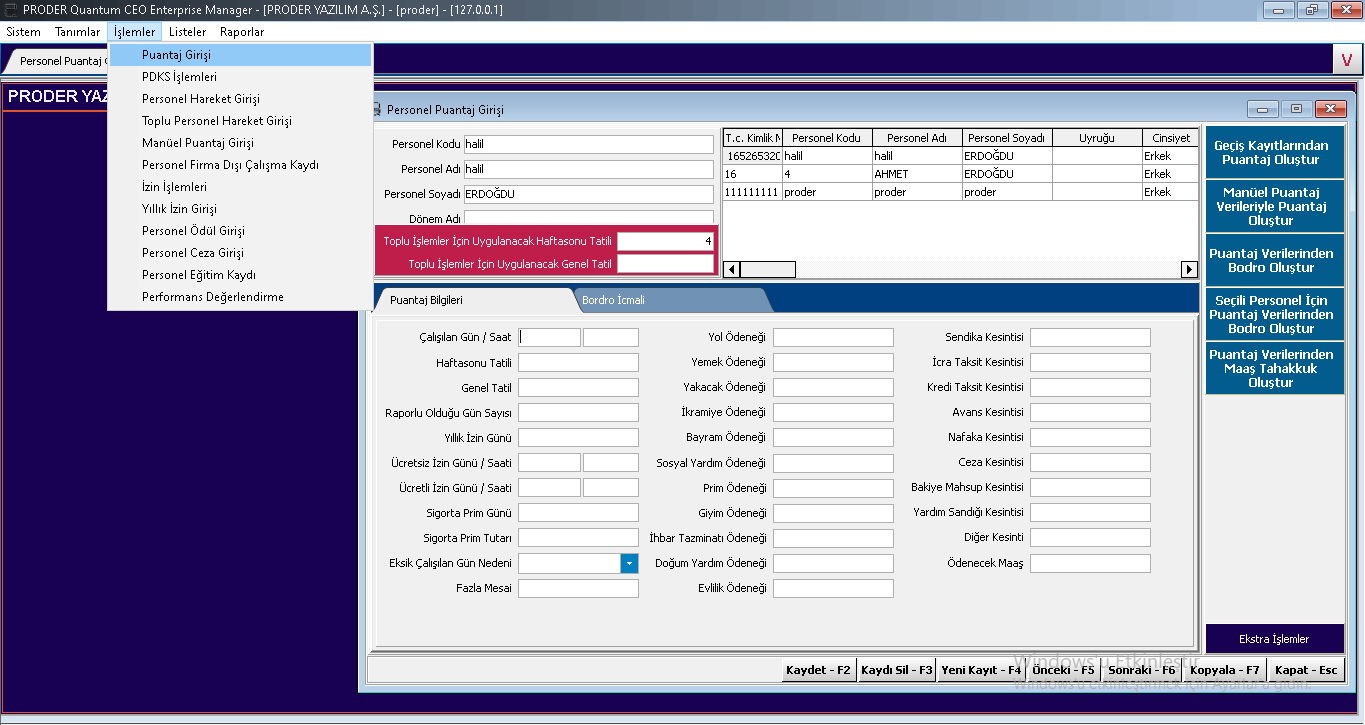Select Puantaj Girişi from the İşlemler menu

176,55
